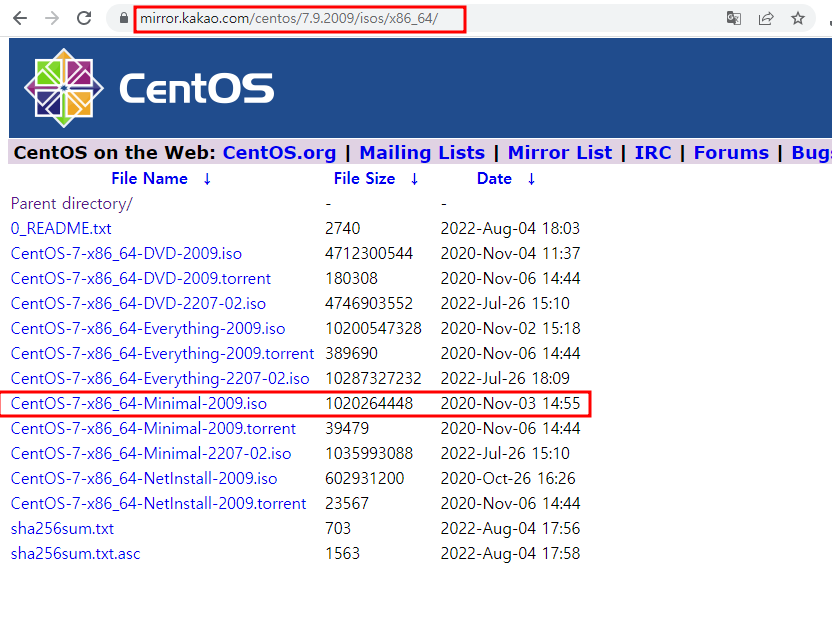This screenshot has width=832, height=624.
Task: Go to Parent directory/
Action: [72, 204]
